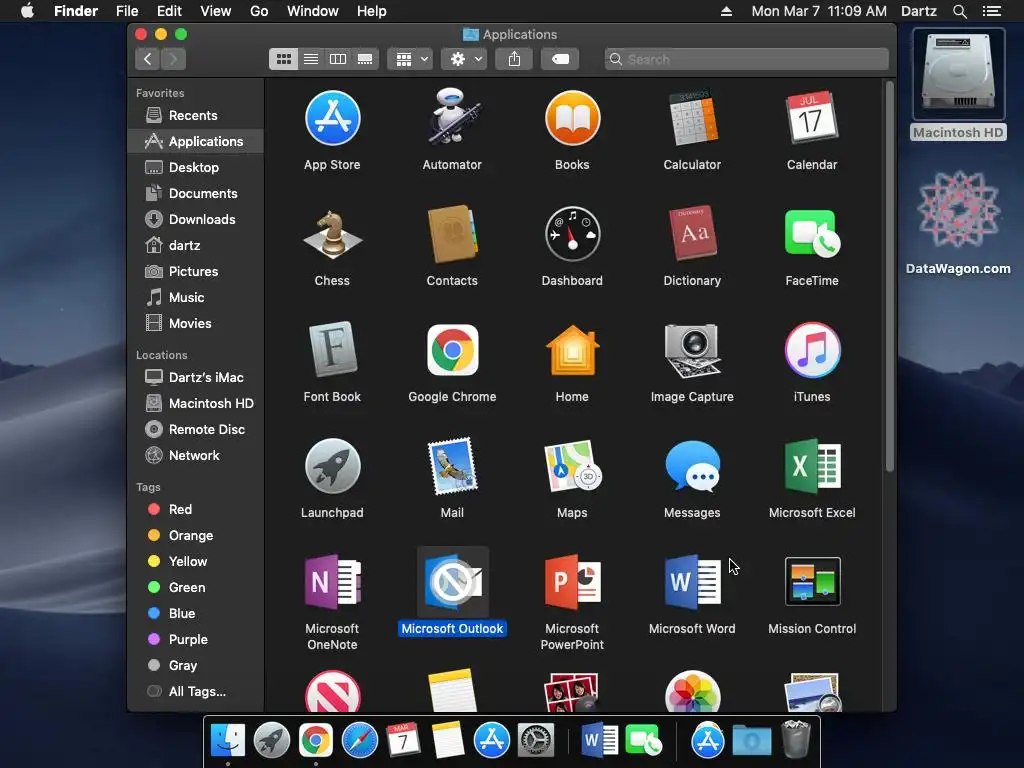Viewport: 1024px width, 768px height.
Task: Filter by the Purple tag
Action: pos(196,639)
